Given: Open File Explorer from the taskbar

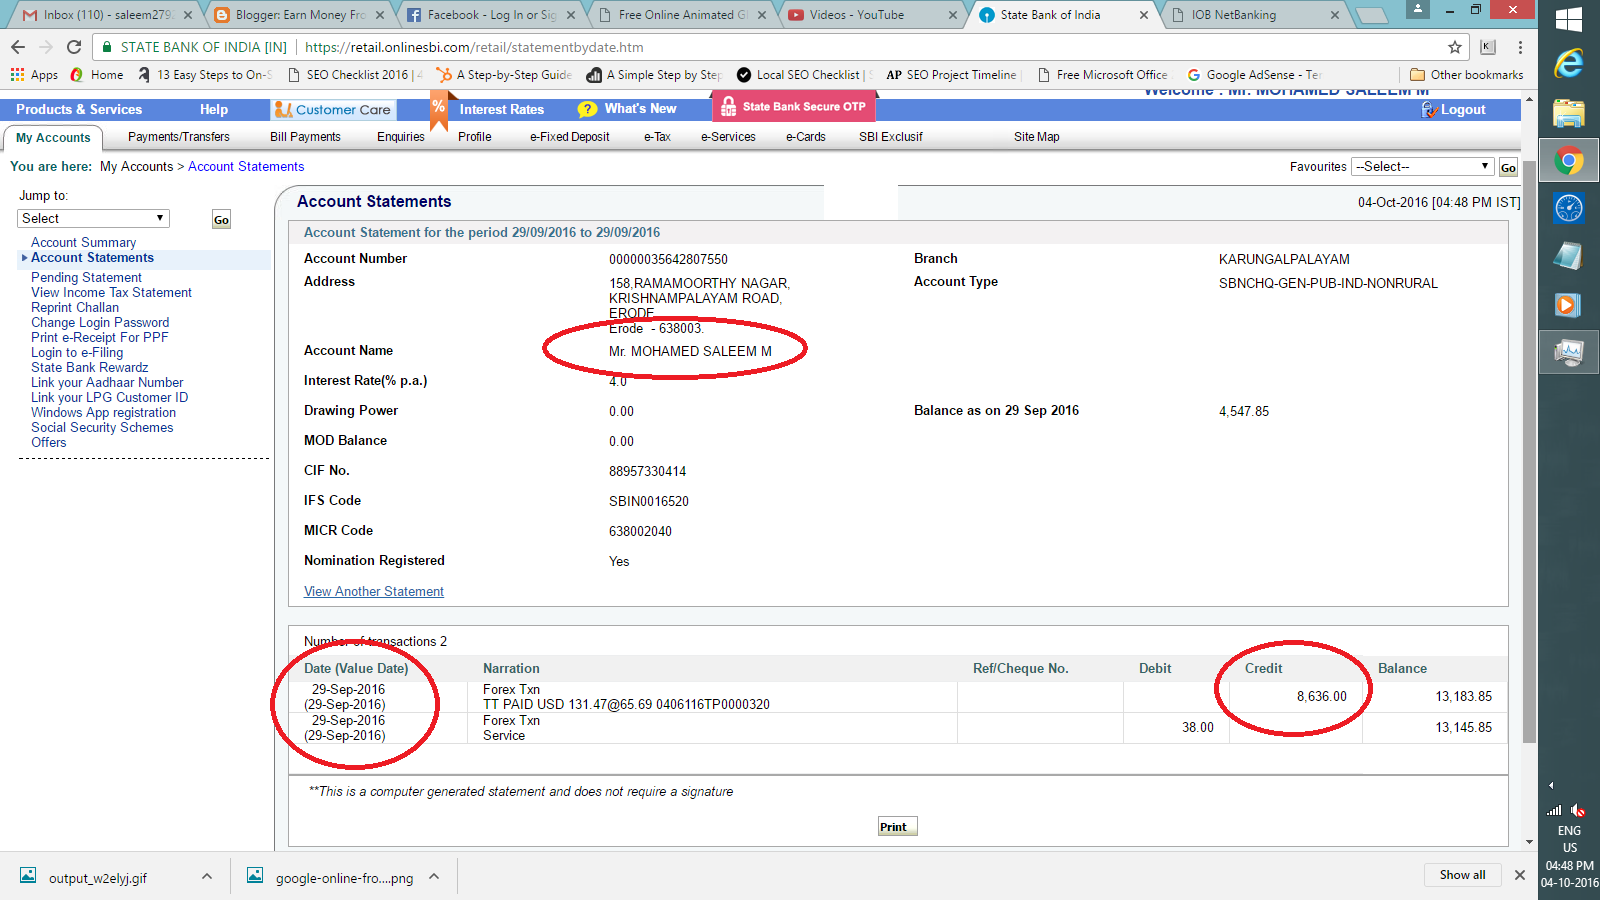Looking at the screenshot, I should coord(1569,113).
